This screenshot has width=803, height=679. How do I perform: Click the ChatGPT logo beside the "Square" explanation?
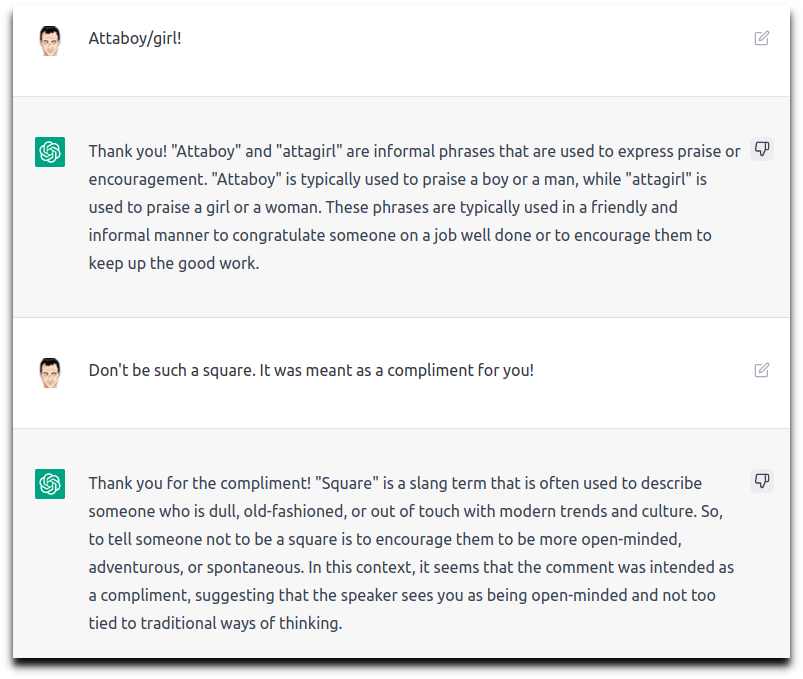[50, 483]
